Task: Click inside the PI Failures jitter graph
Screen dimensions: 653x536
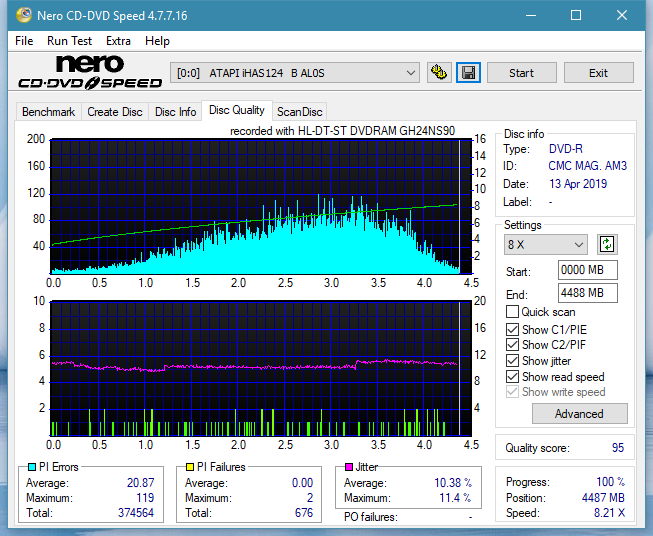Action: click(x=261, y=369)
